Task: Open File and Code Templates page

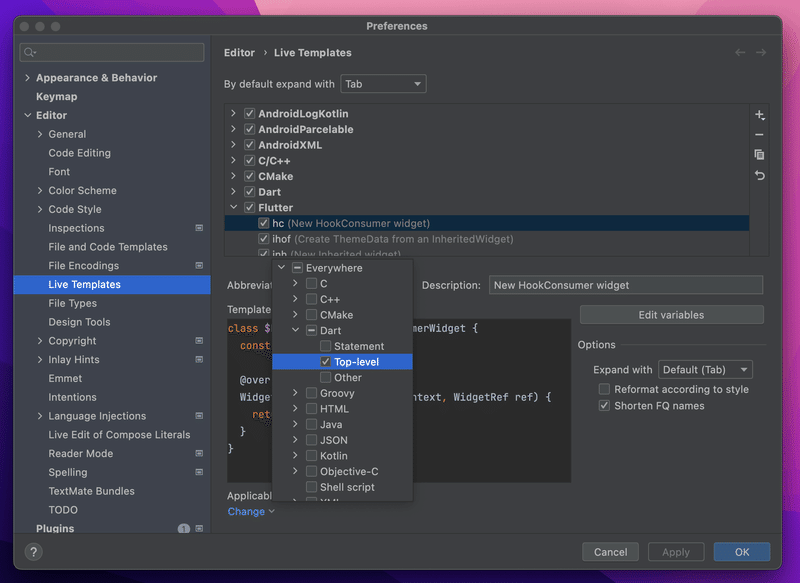Action: pos(108,247)
